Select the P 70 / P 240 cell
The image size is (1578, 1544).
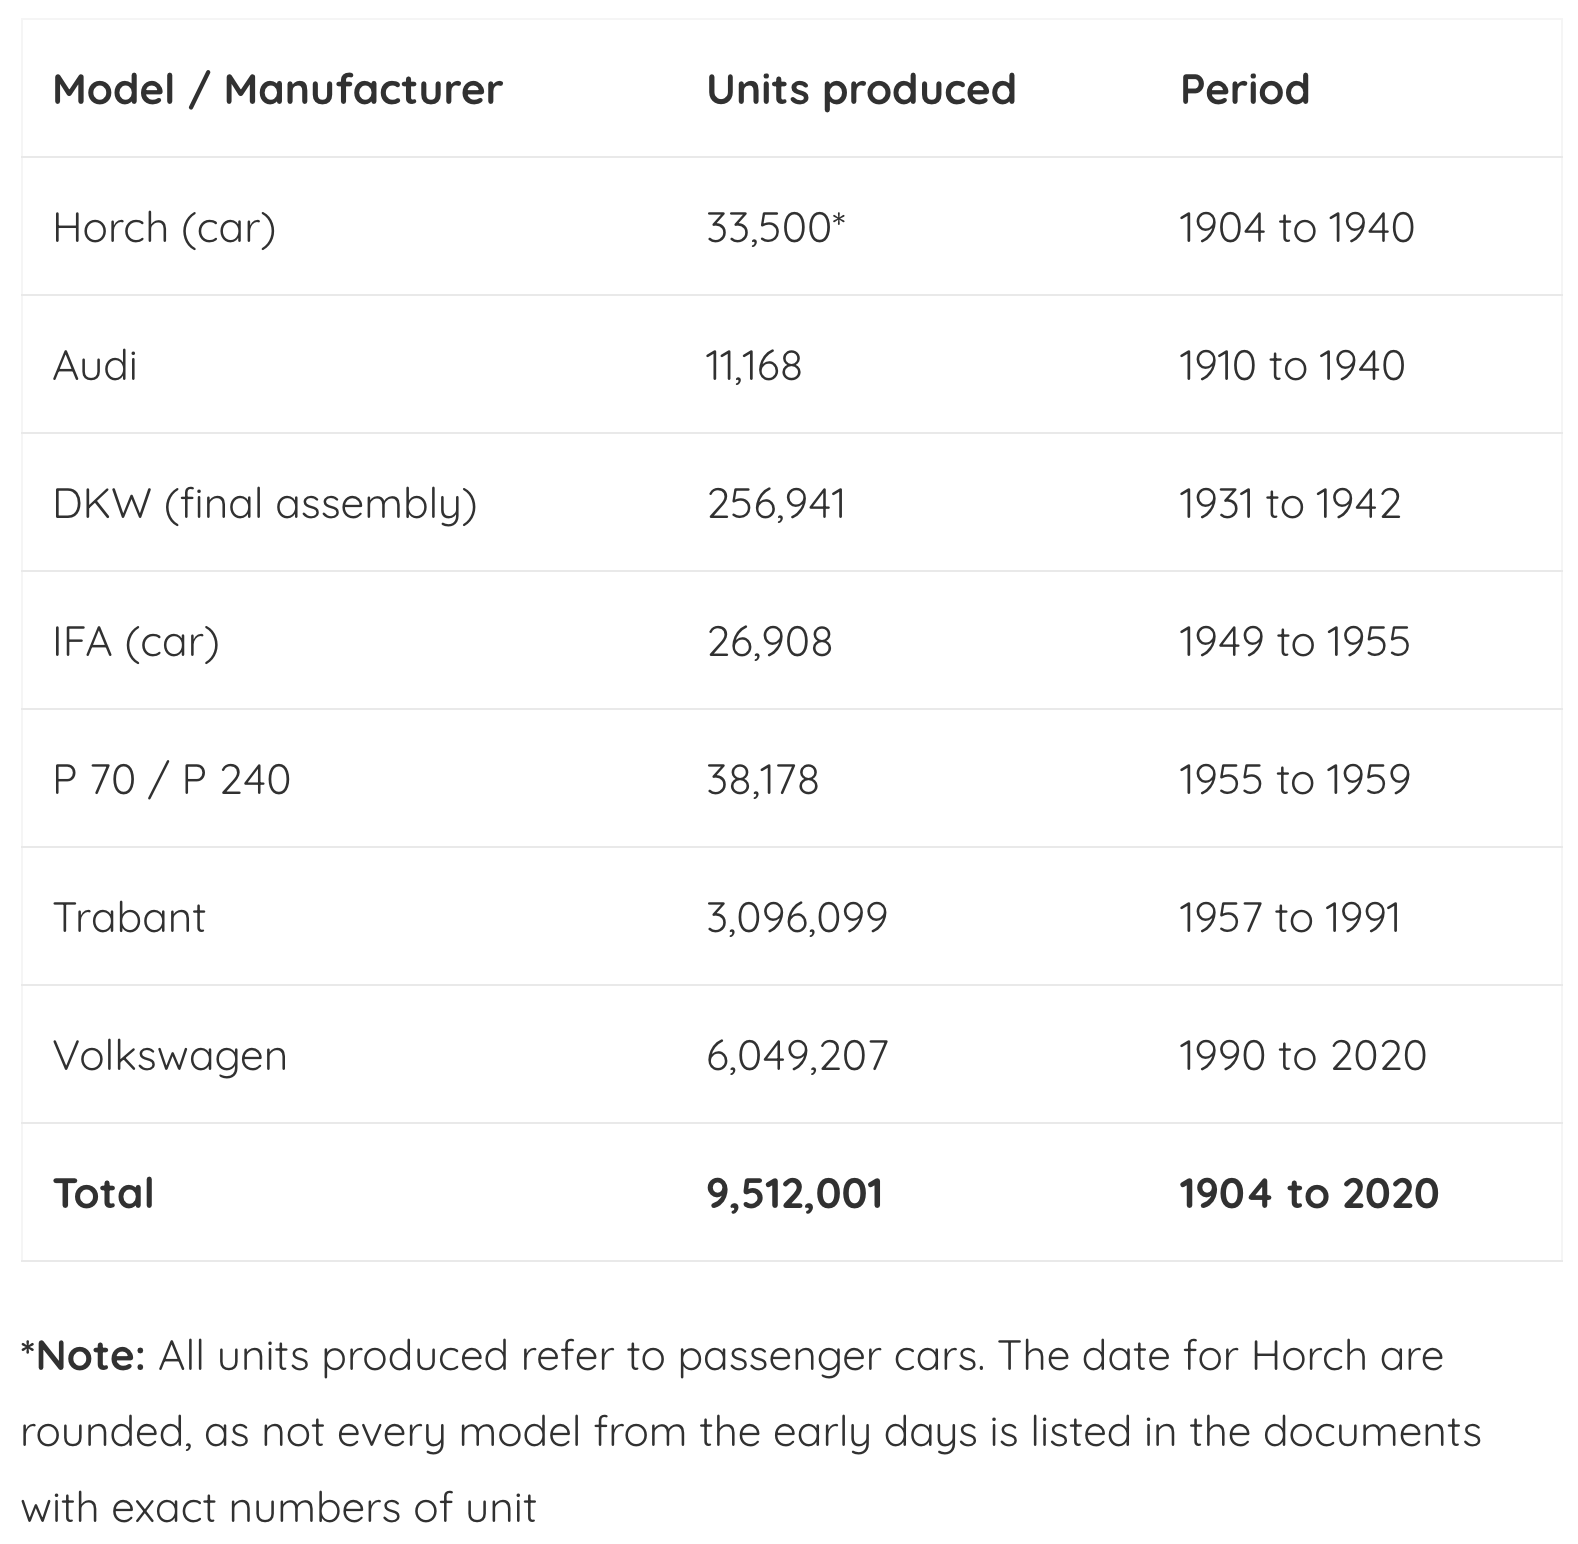point(171,780)
